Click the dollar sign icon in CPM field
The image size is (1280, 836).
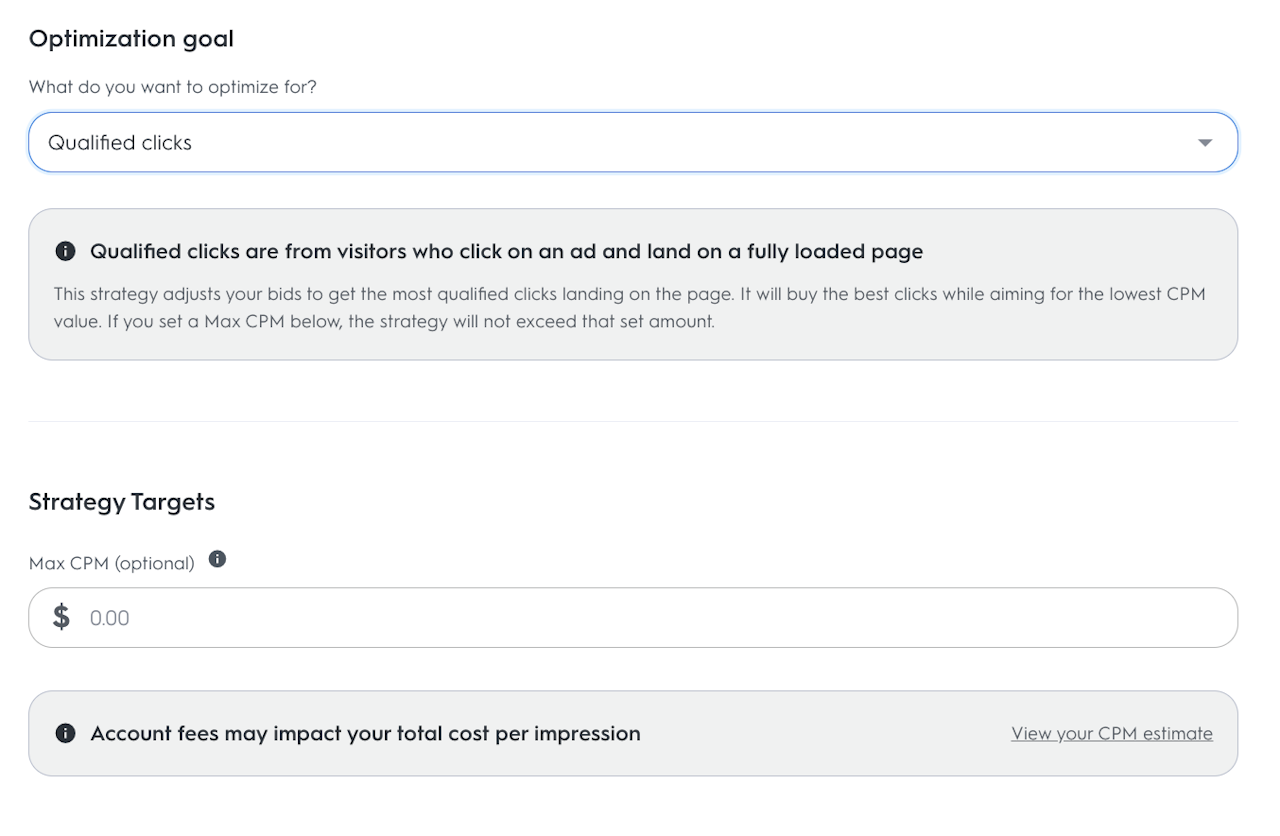pos(62,617)
